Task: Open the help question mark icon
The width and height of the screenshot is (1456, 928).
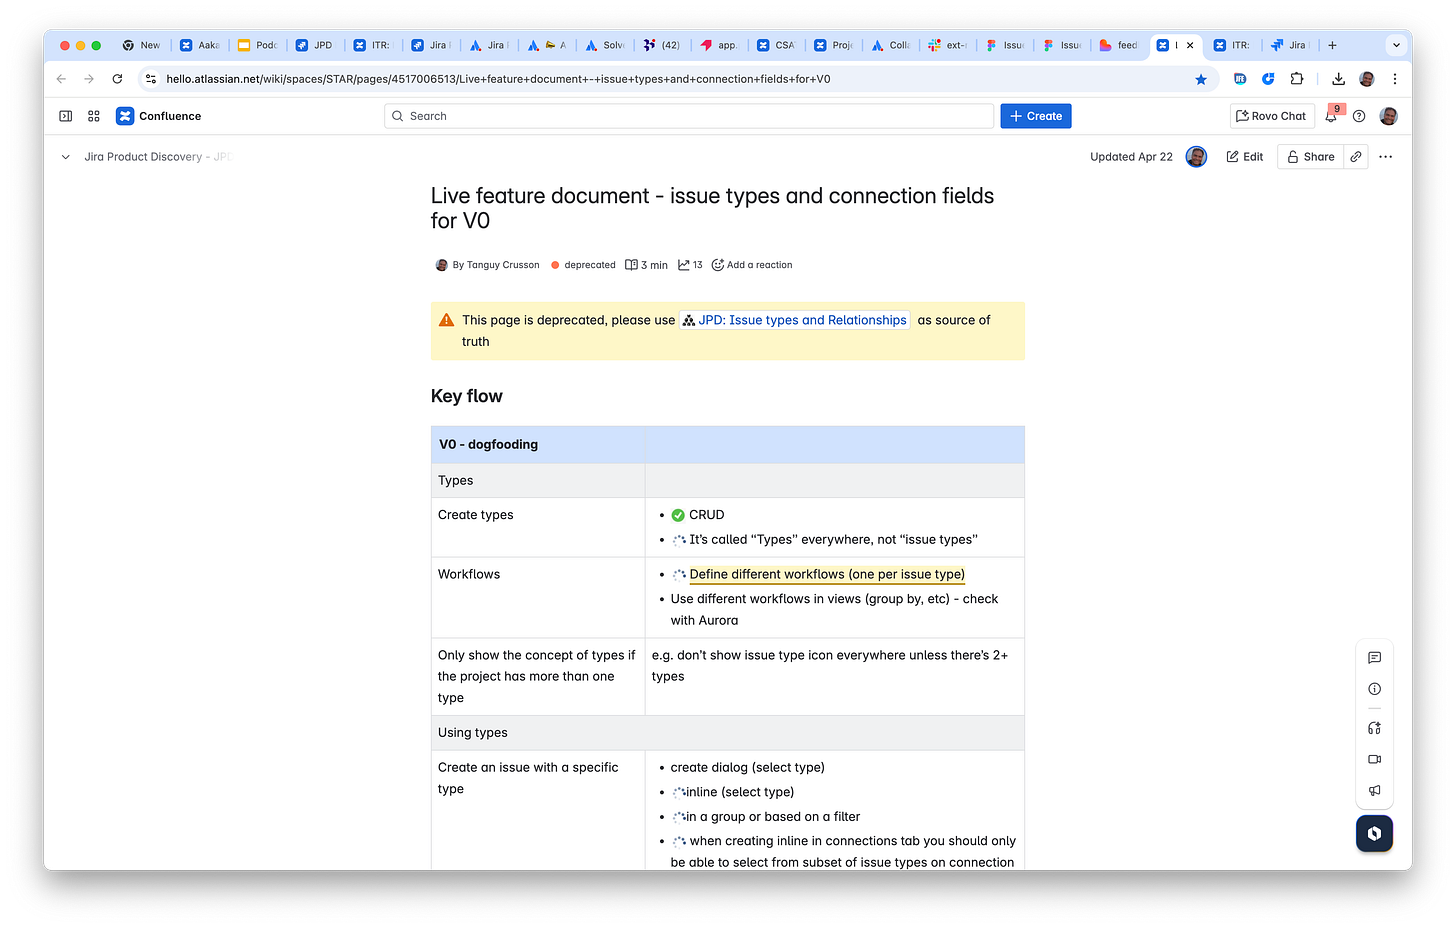Action: pos(1359,116)
